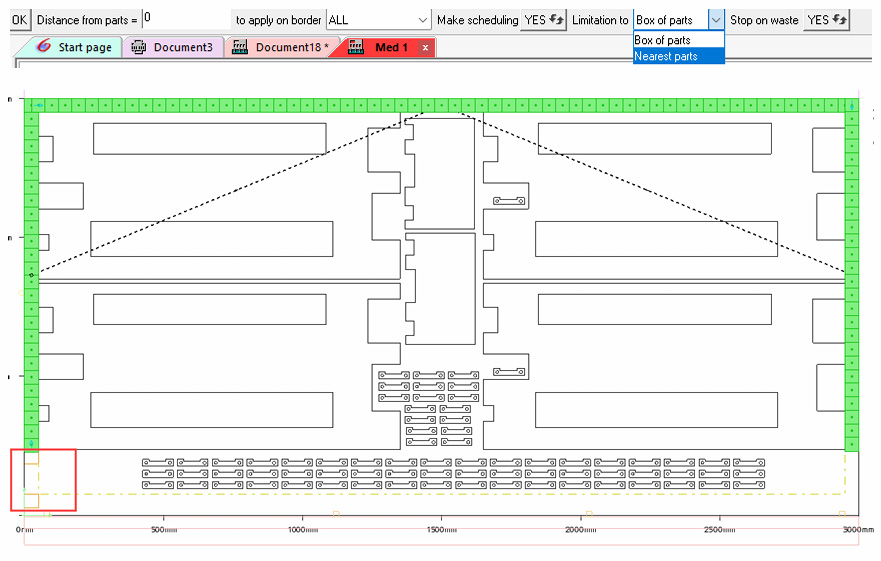Click the Med 1 tab icon
The image size is (881, 561).
click(356, 47)
